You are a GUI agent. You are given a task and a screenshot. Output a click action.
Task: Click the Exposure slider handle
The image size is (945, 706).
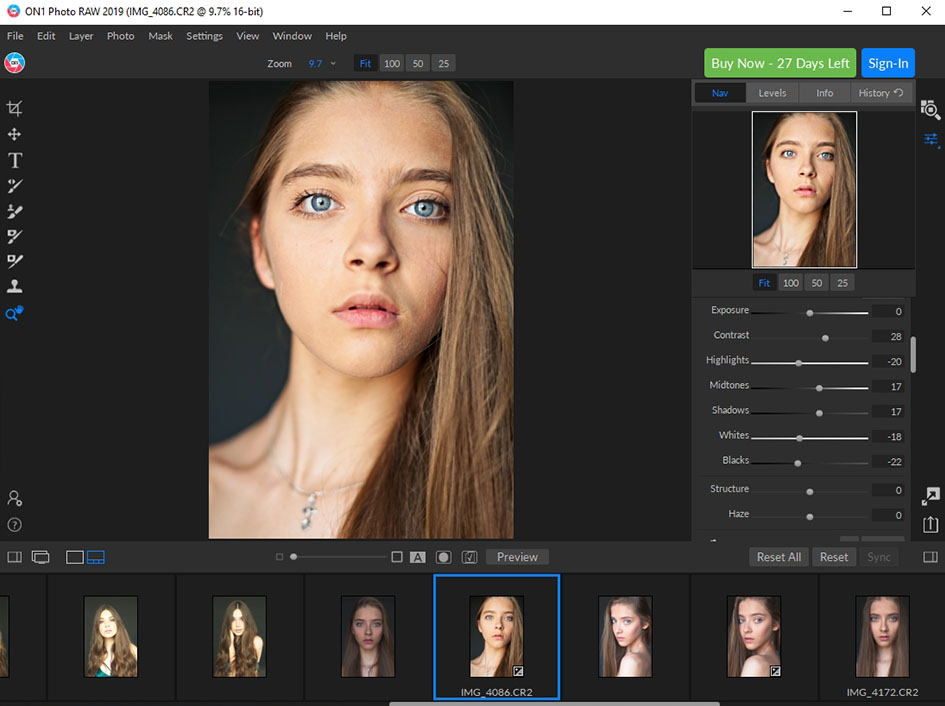pos(812,311)
